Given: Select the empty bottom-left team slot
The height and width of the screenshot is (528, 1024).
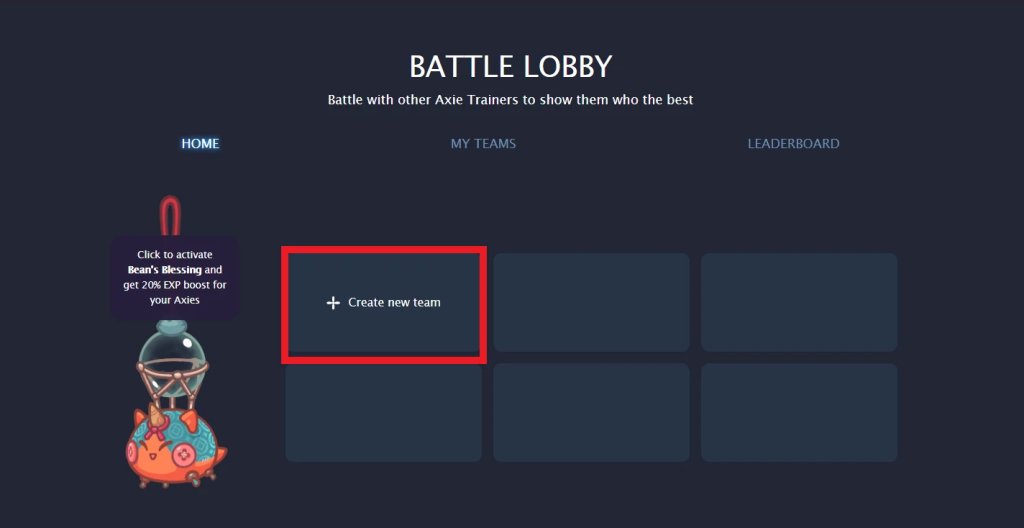Looking at the screenshot, I should tap(383, 412).
